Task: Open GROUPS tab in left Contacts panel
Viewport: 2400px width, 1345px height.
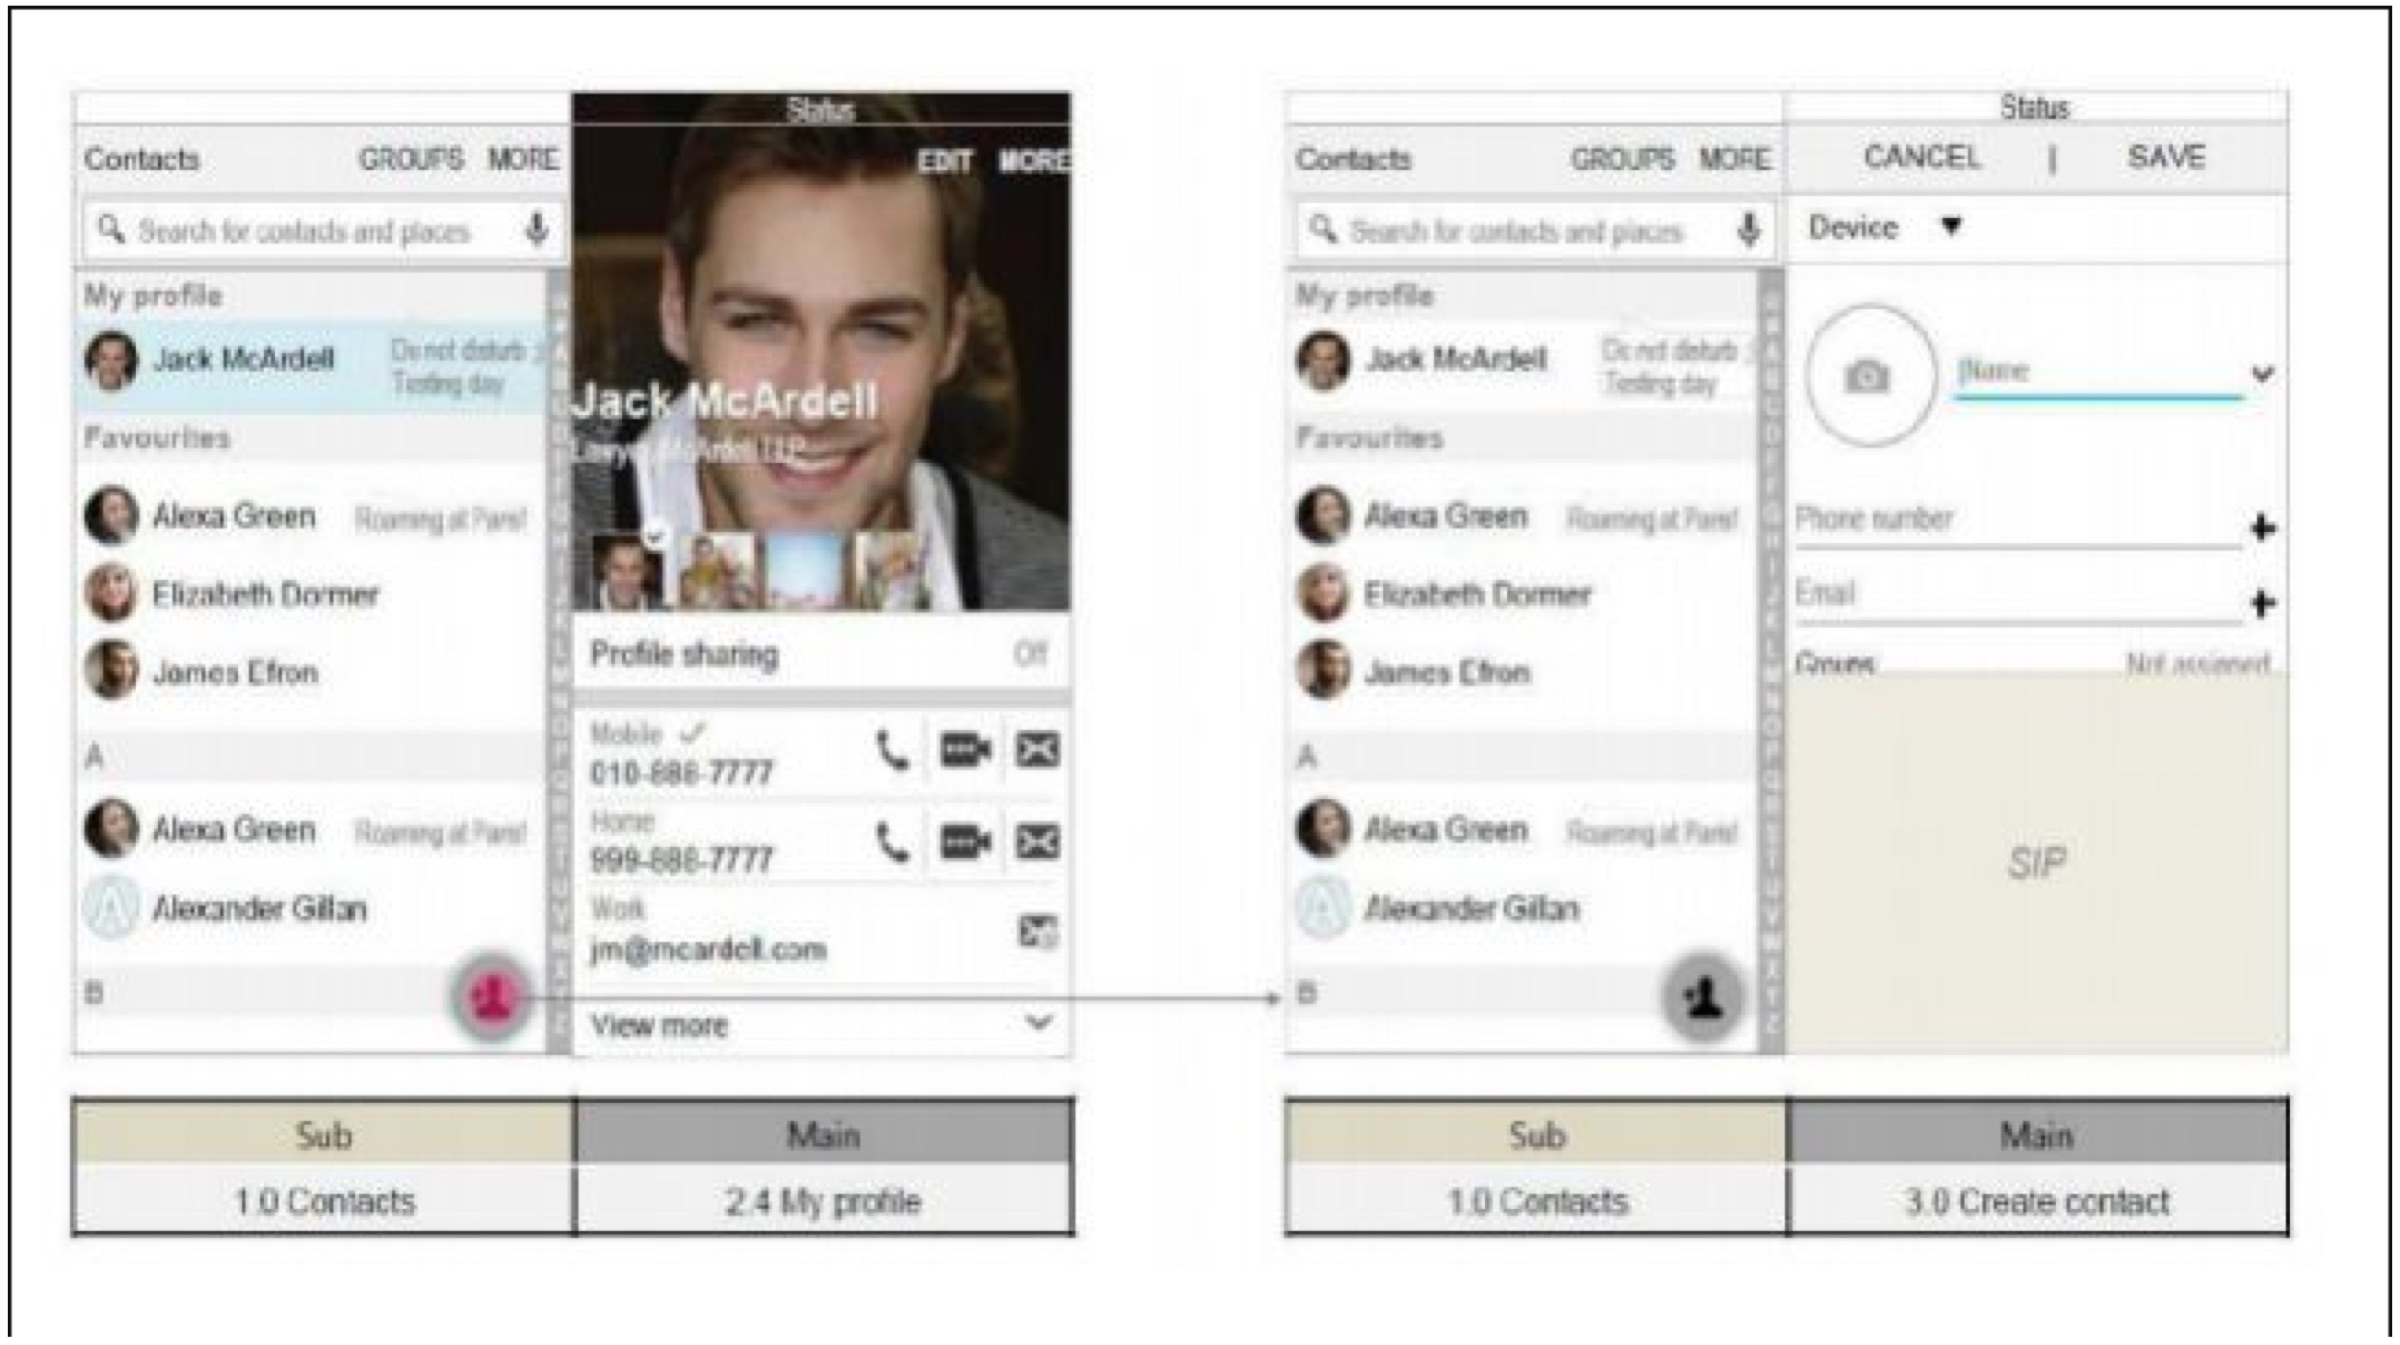Action: point(411,159)
